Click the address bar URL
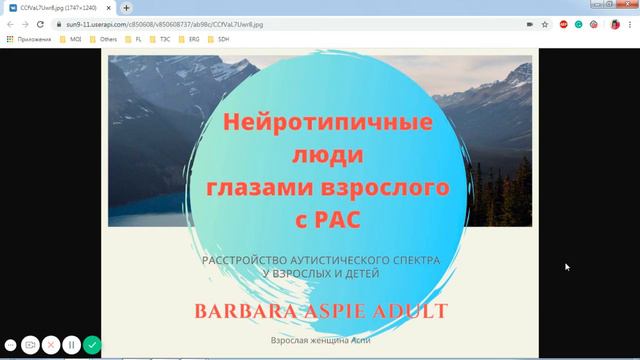The width and height of the screenshot is (640, 360). pos(165,24)
